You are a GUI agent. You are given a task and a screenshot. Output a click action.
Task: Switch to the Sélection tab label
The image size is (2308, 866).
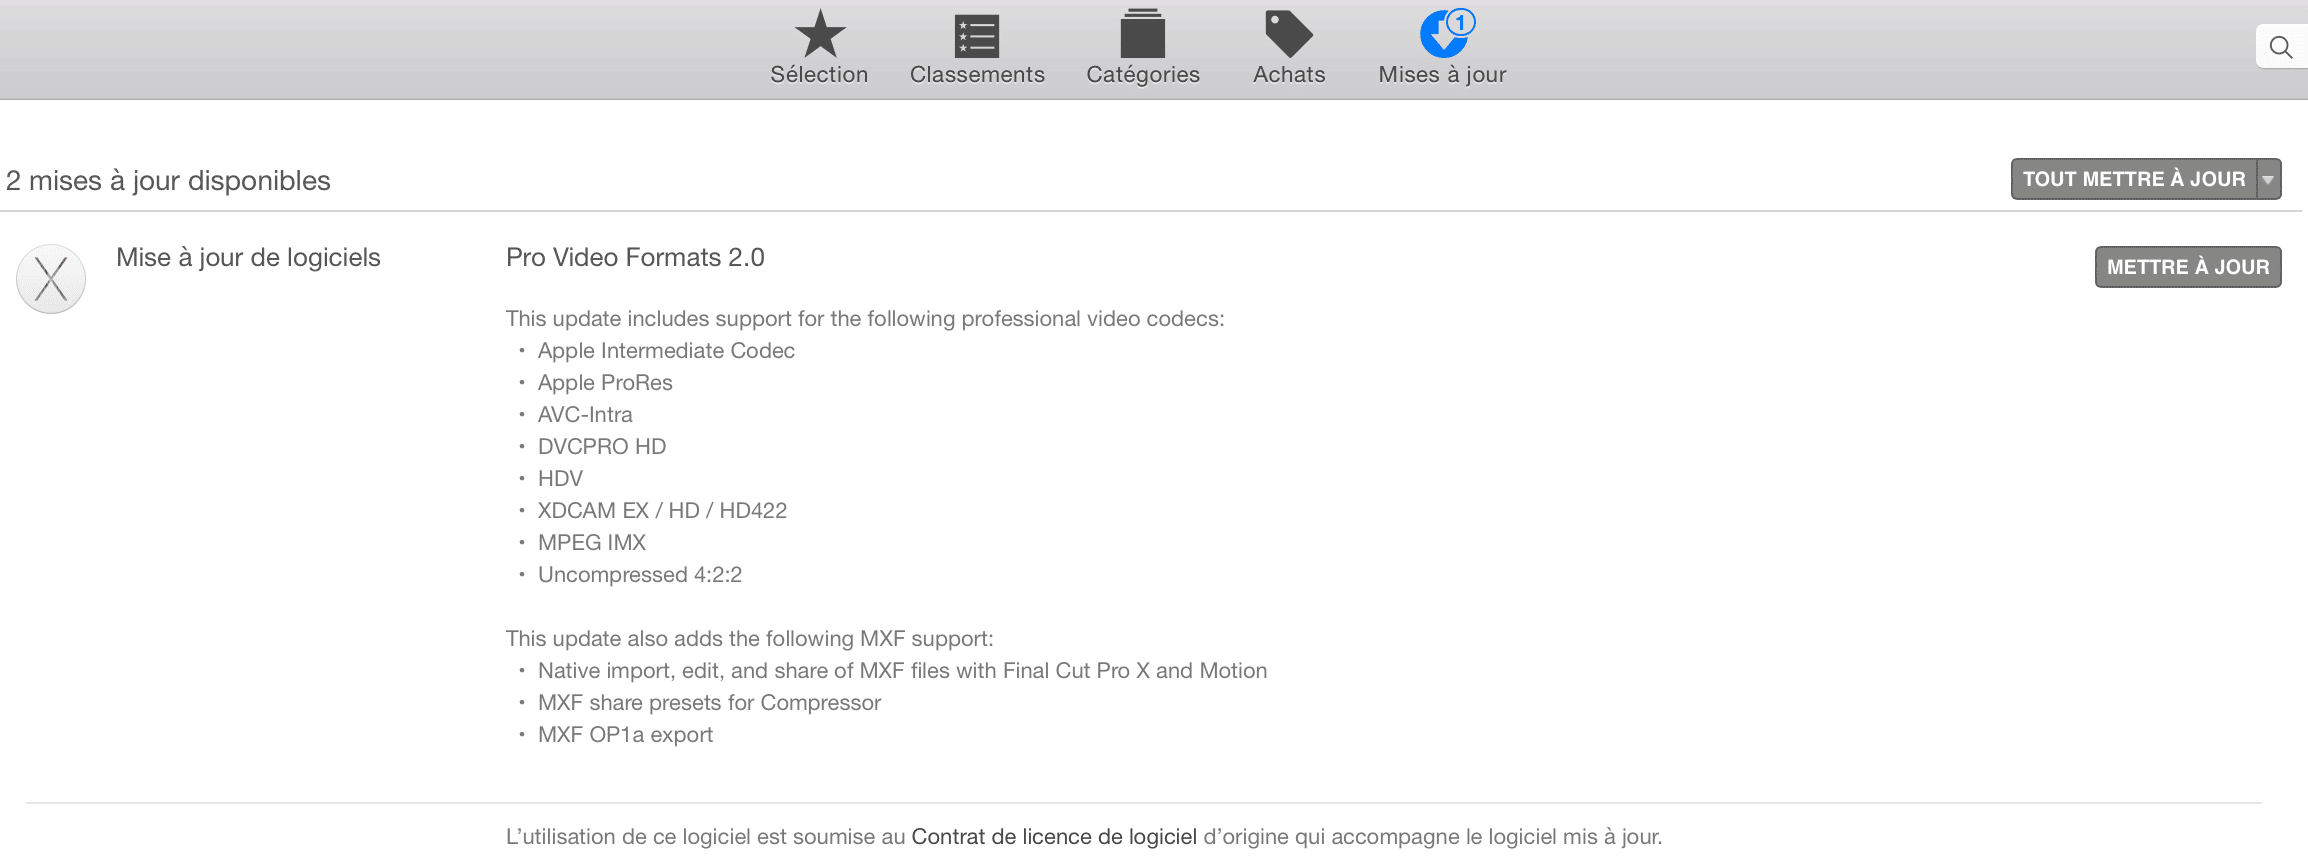(819, 75)
